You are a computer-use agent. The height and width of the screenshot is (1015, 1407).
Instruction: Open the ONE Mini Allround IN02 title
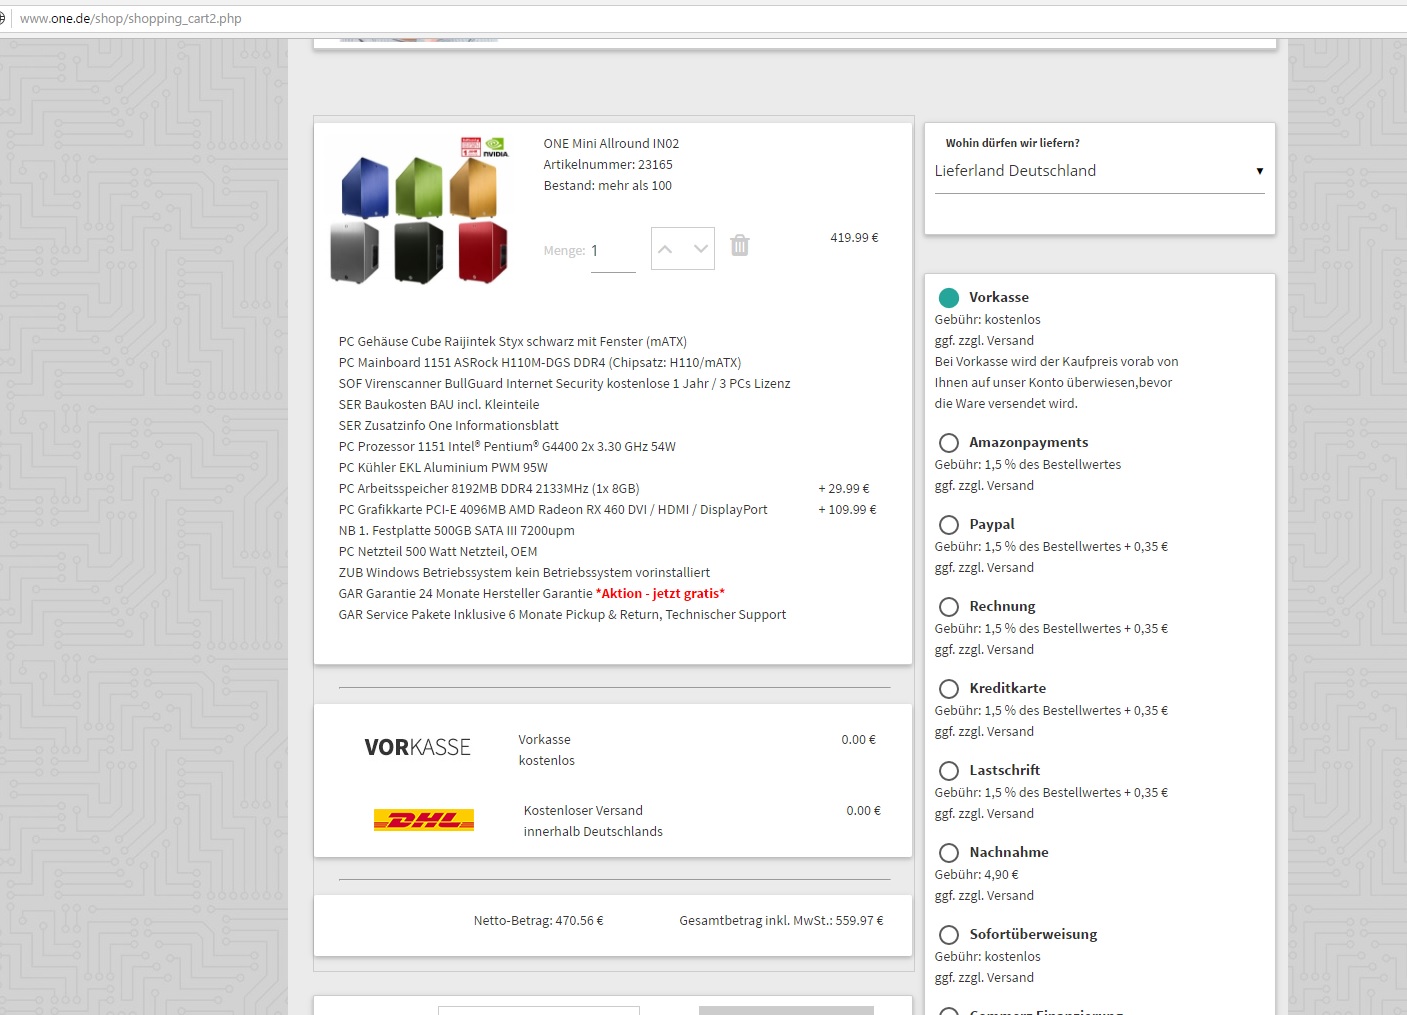click(x=611, y=144)
